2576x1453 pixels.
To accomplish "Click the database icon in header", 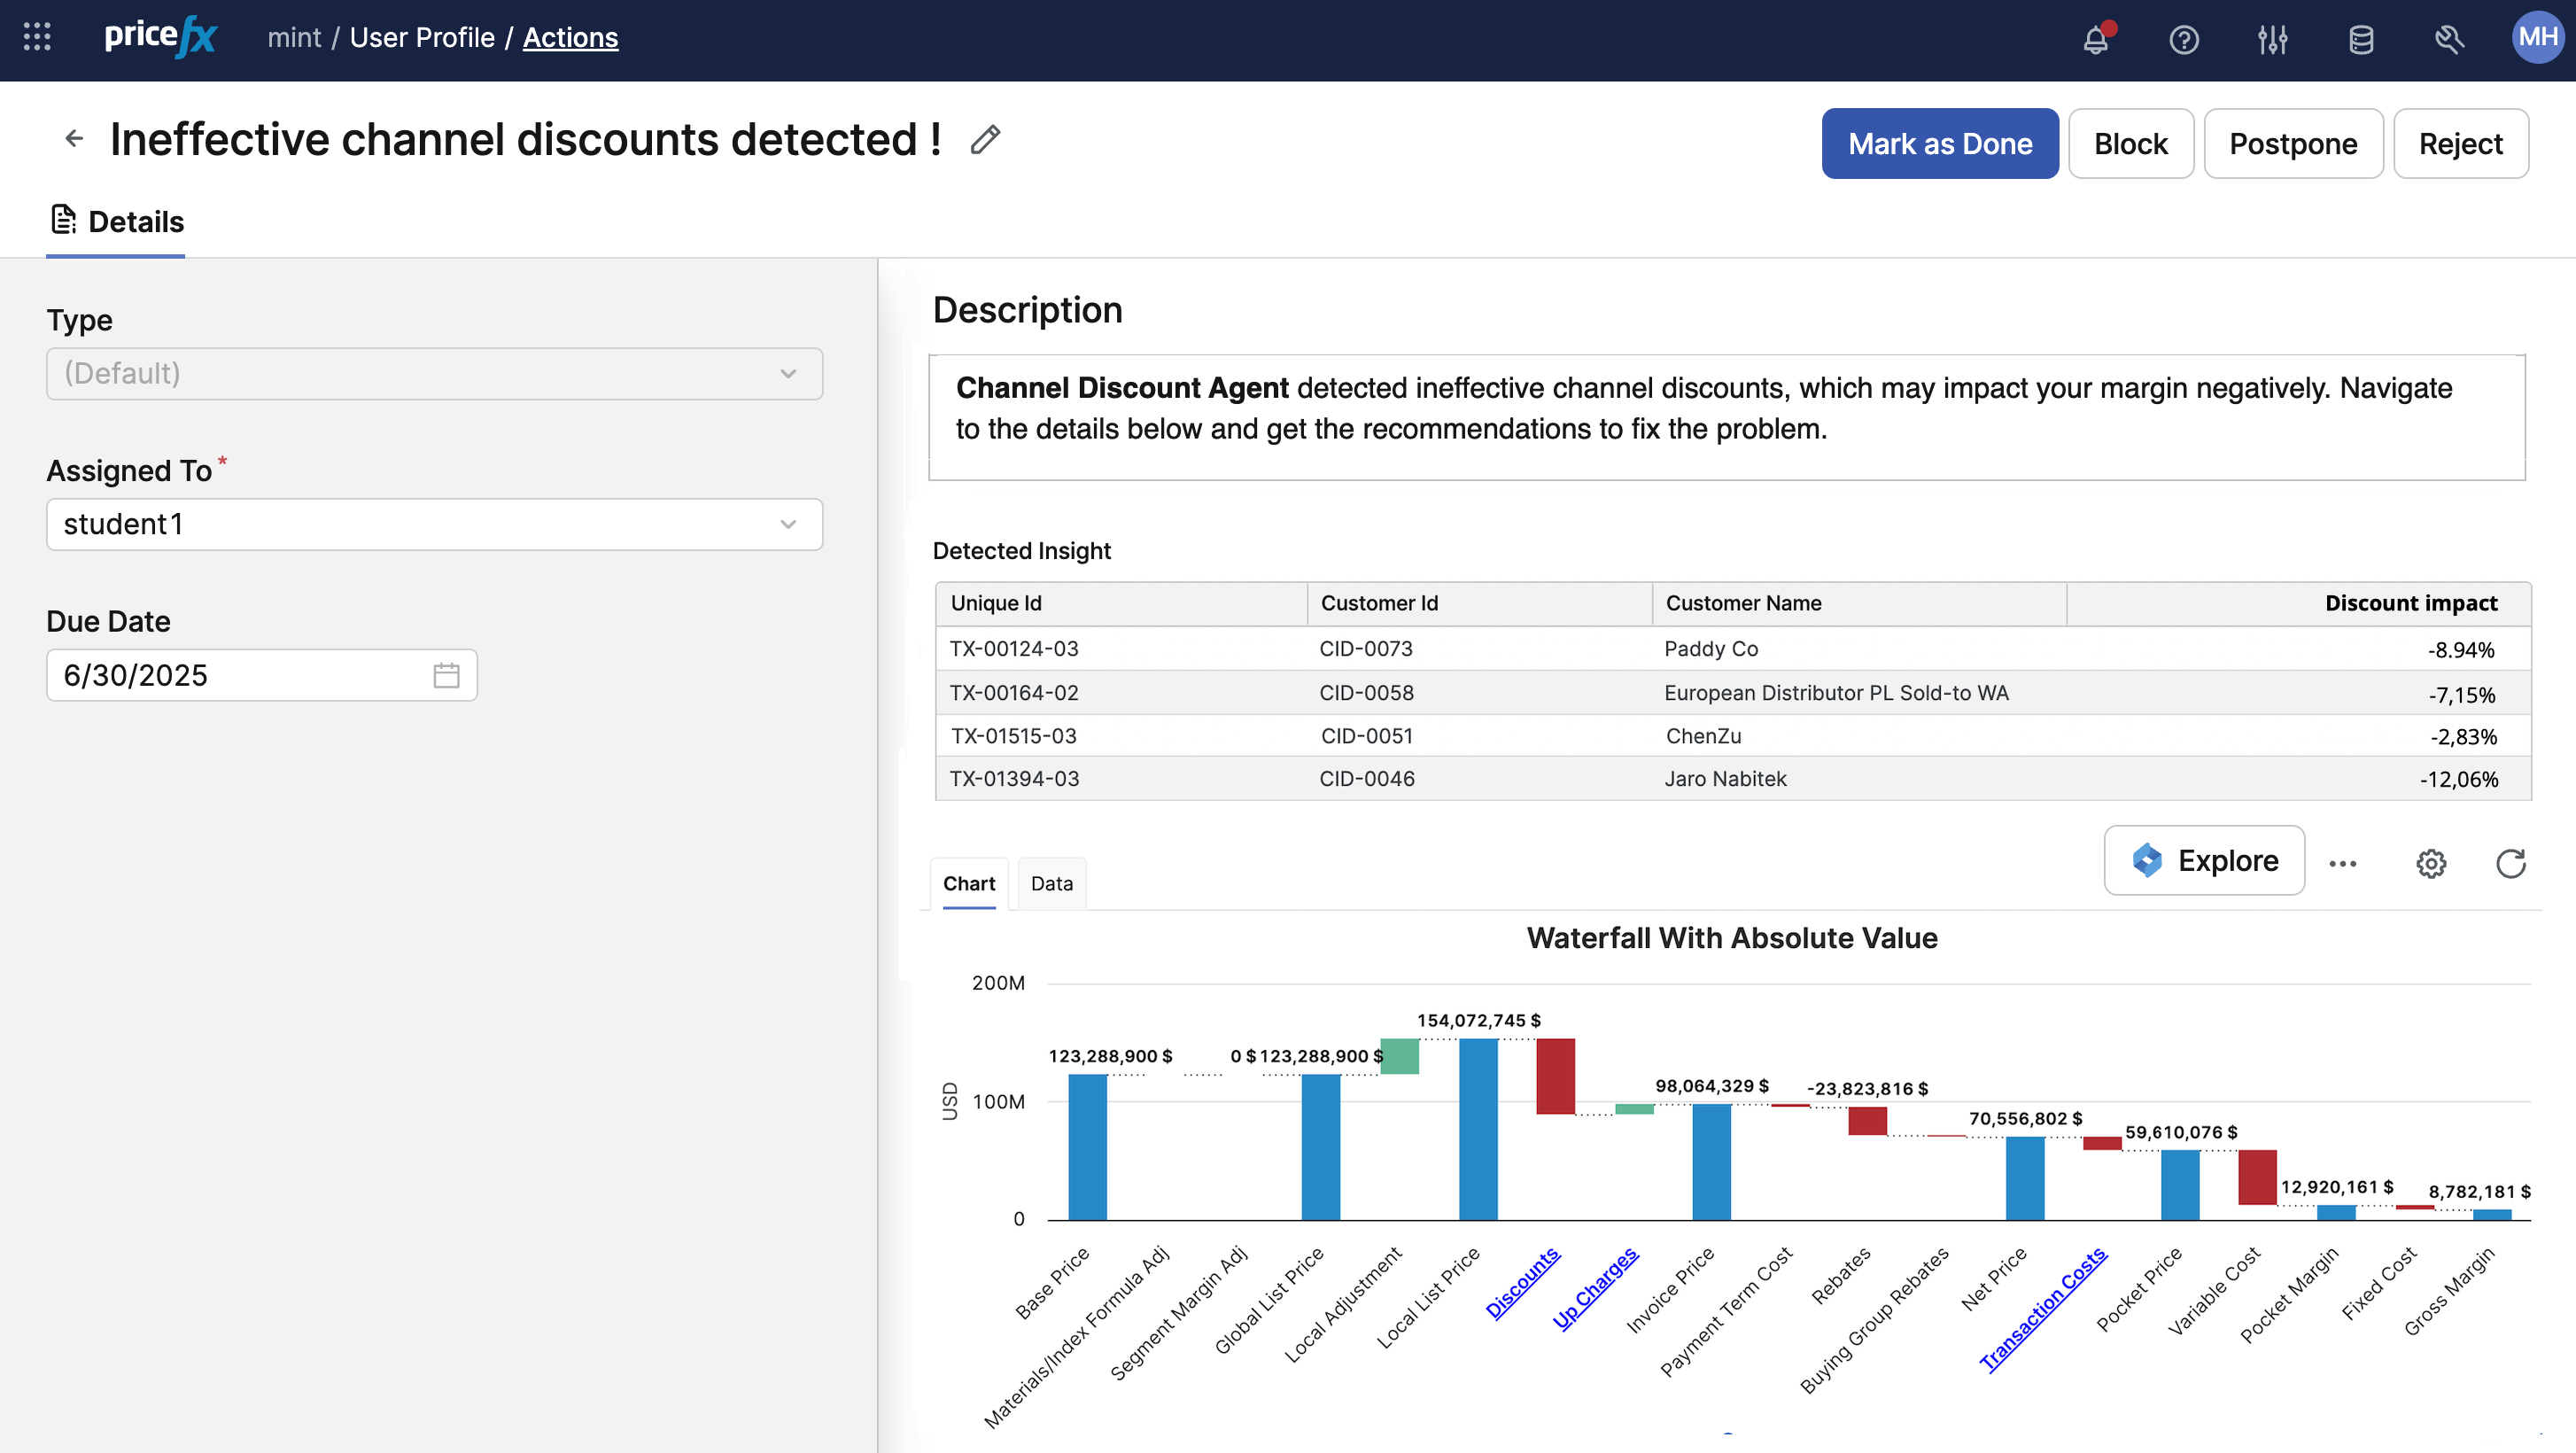I will [x=2361, y=40].
